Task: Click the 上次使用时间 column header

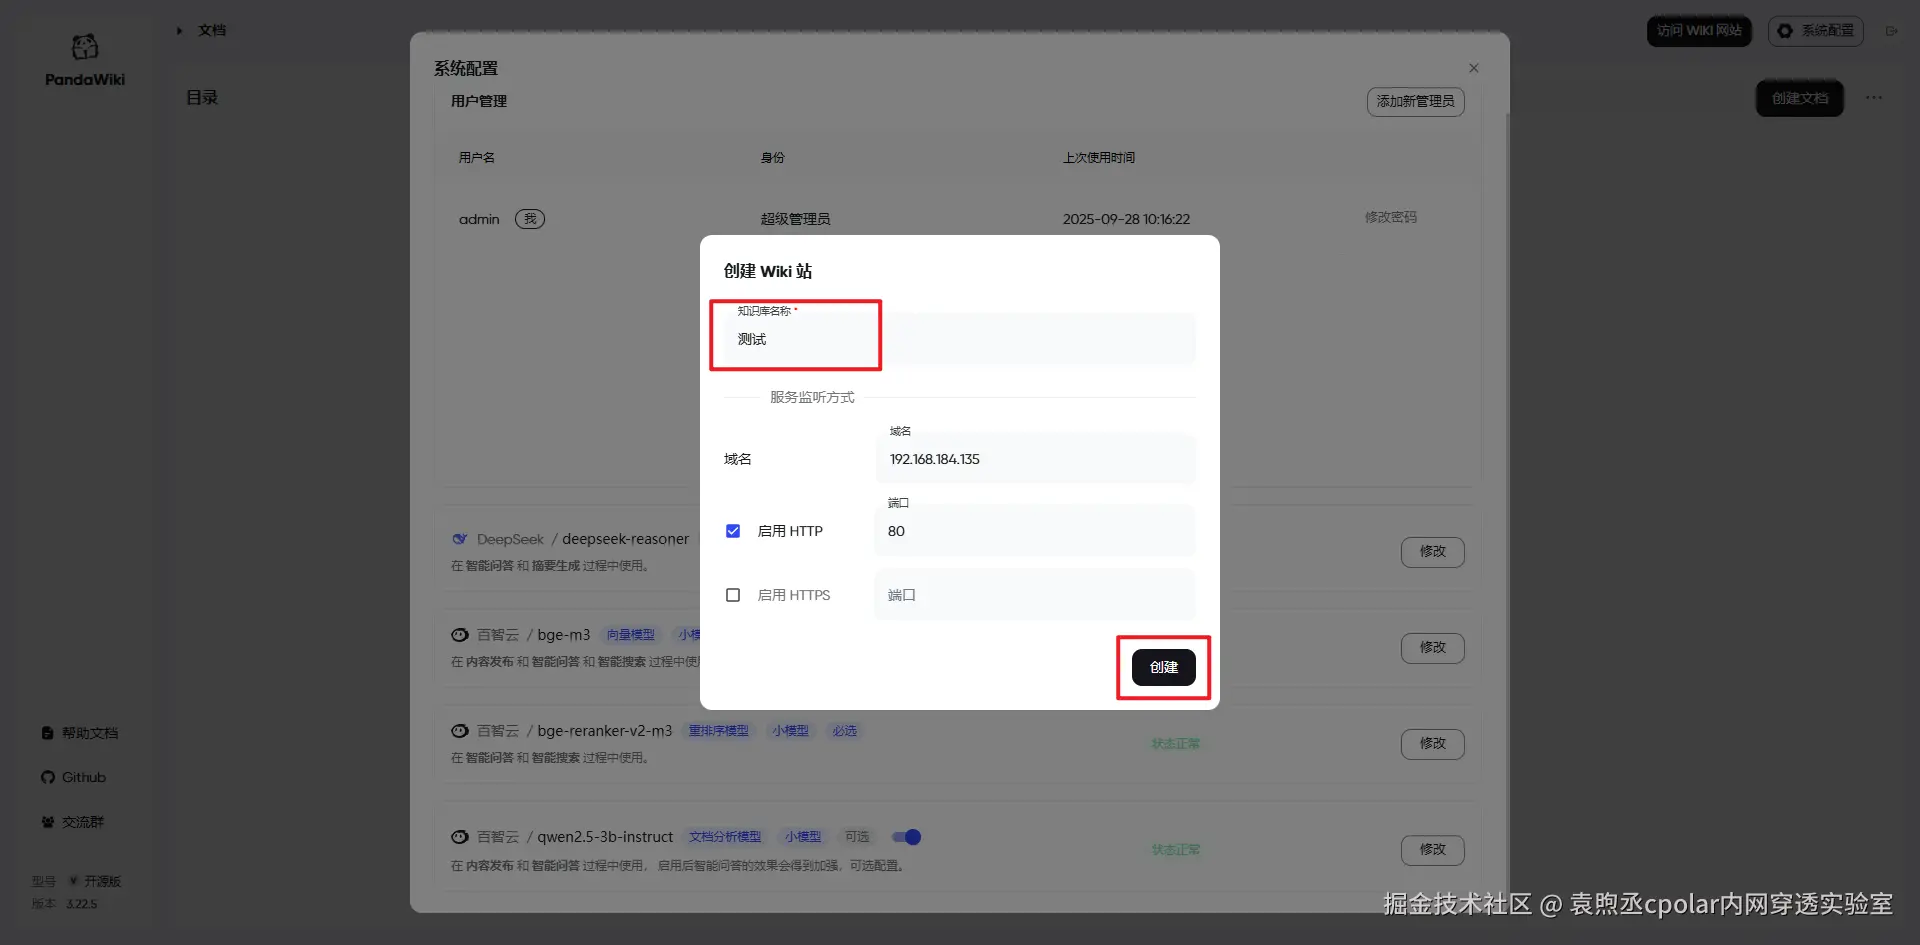Action: (x=1099, y=157)
